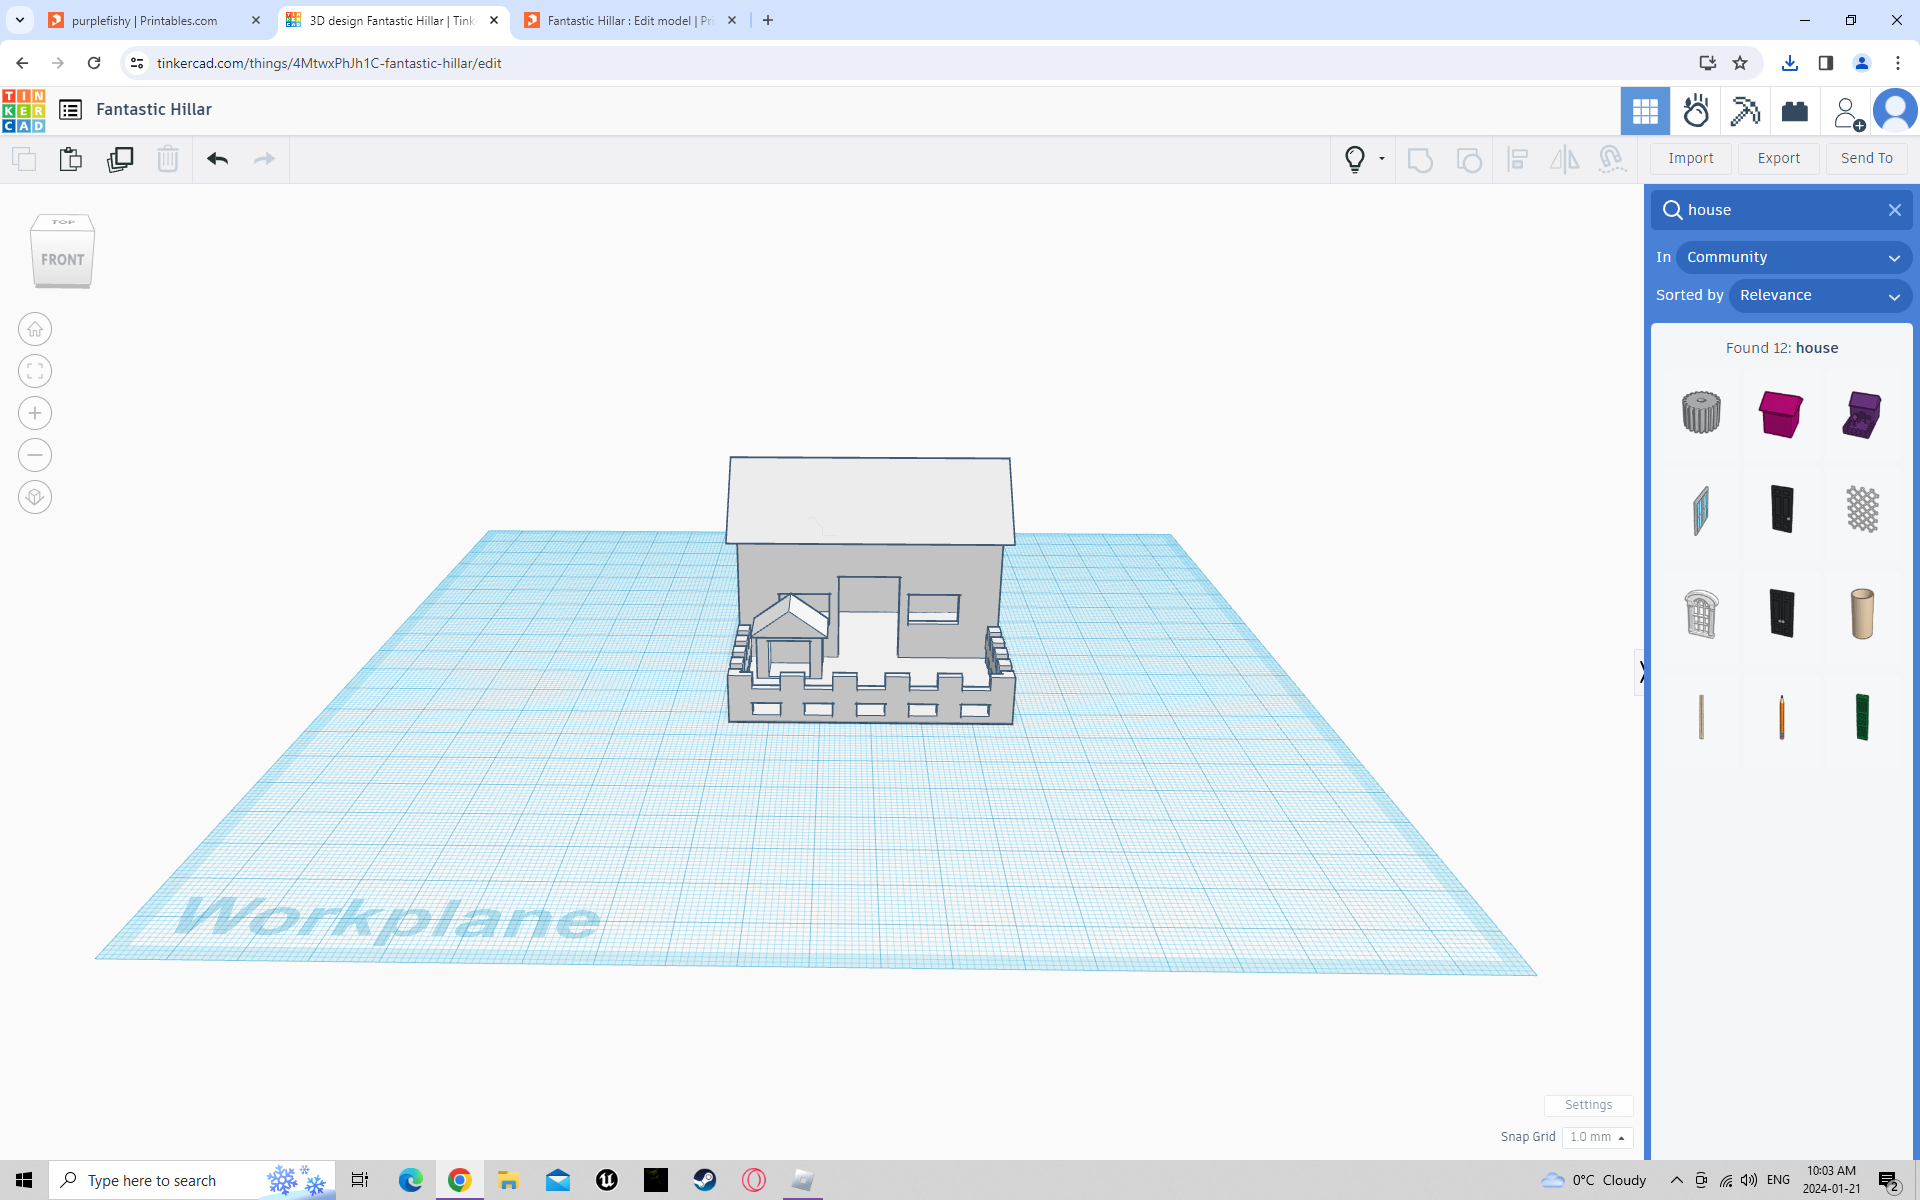Click the house search input field
The image size is (1920, 1200).
pyautogui.click(x=1780, y=210)
